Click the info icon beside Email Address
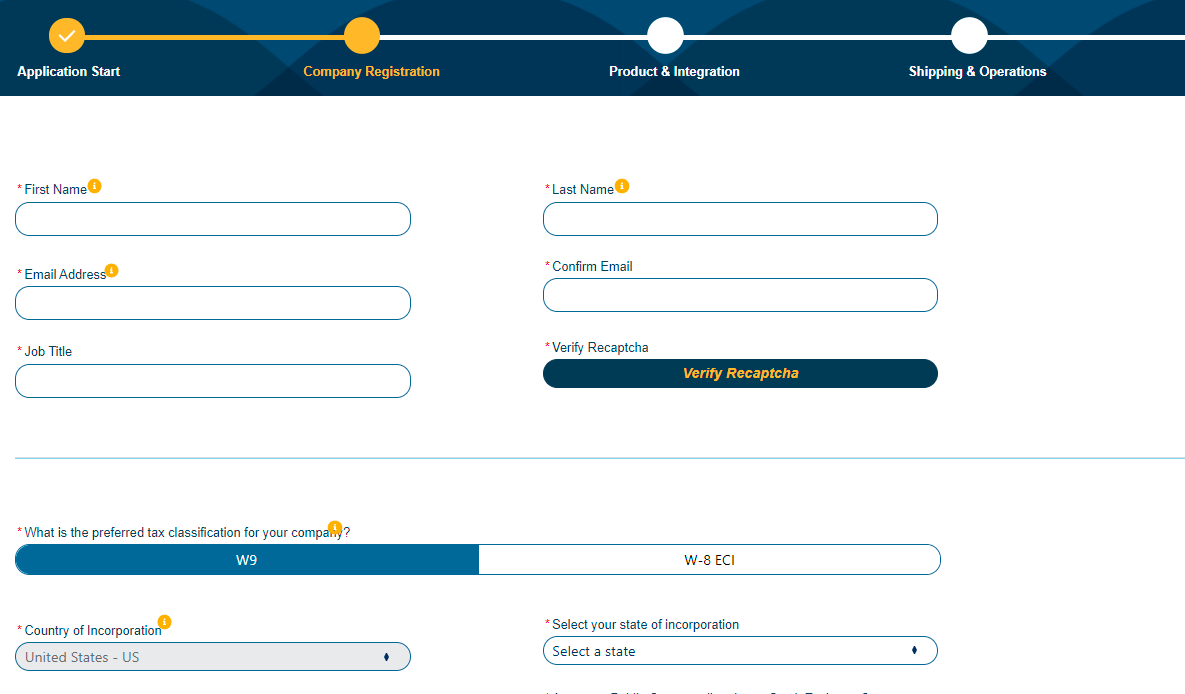1185x694 pixels. point(112,271)
